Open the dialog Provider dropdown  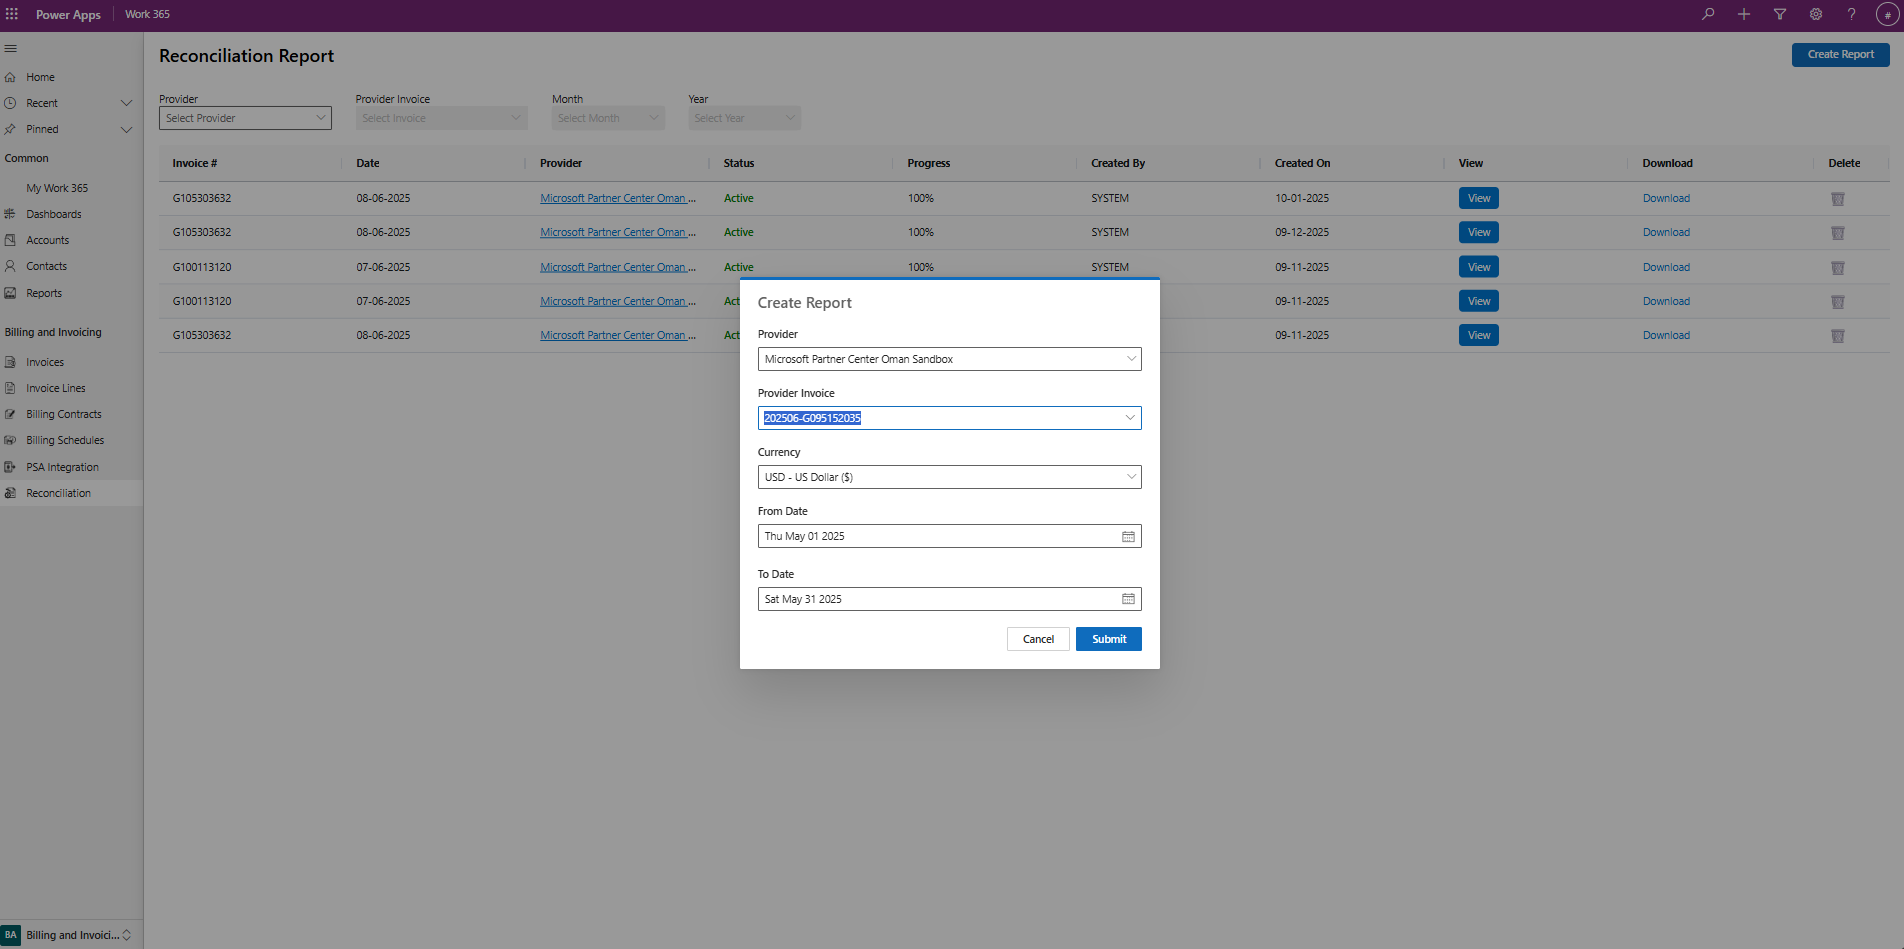(949, 359)
